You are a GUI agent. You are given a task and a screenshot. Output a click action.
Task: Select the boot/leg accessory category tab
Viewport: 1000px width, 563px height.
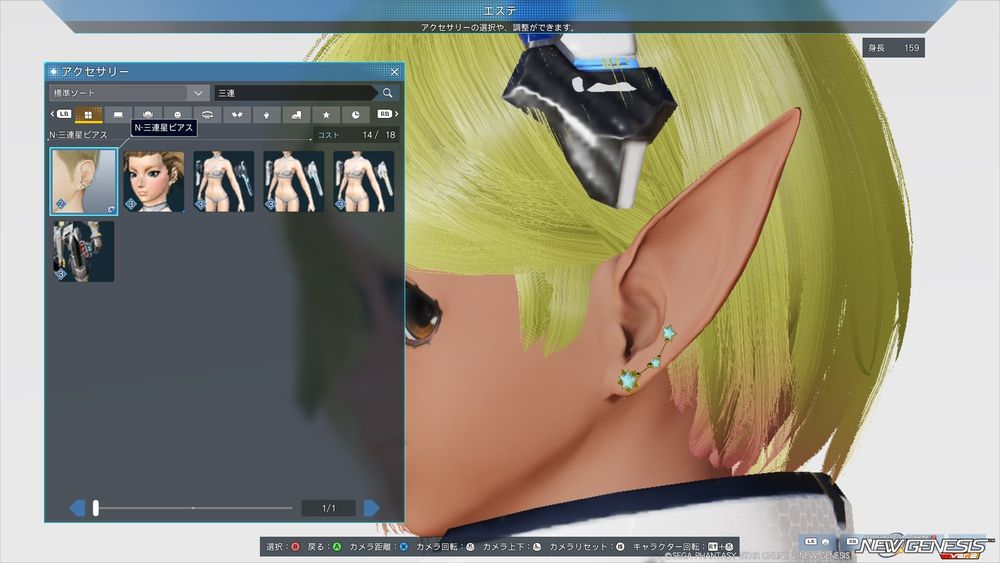tap(296, 115)
